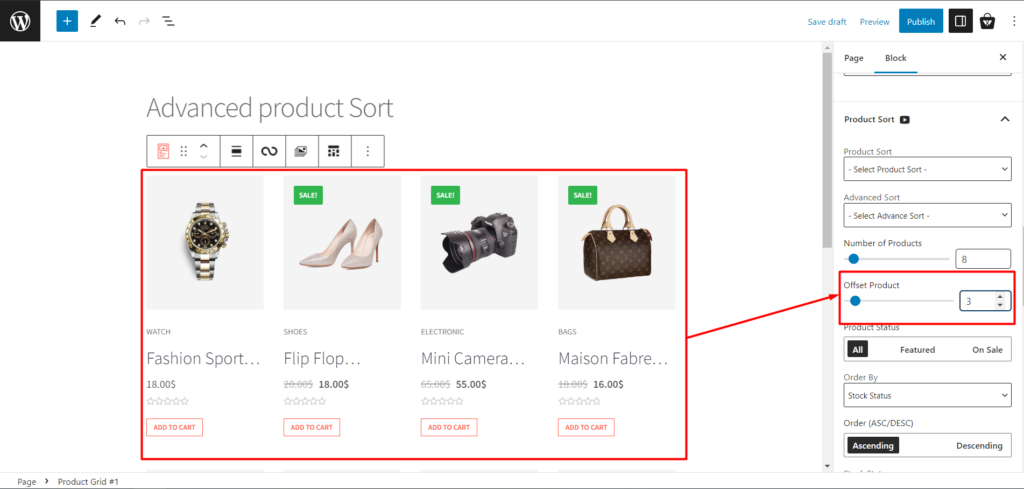Click the Offset Product number field

[985, 300]
